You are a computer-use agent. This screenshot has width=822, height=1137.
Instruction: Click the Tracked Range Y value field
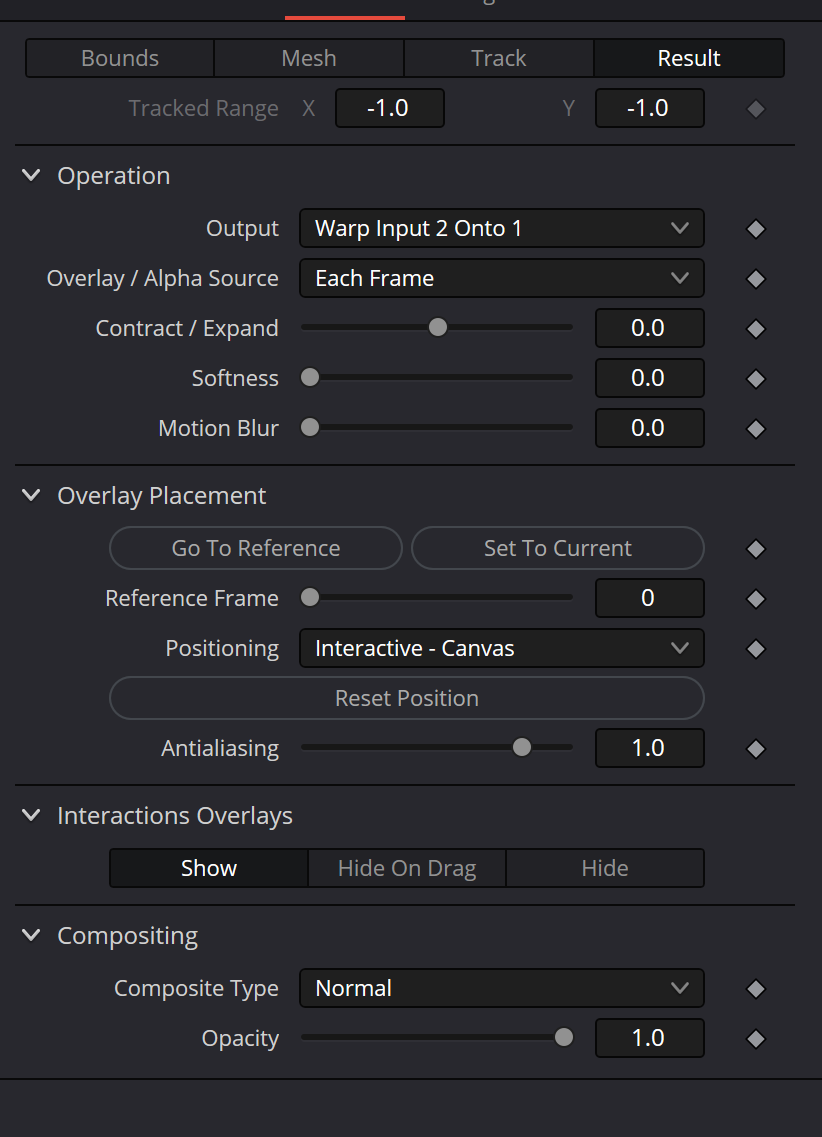pyautogui.click(x=649, y=108)
